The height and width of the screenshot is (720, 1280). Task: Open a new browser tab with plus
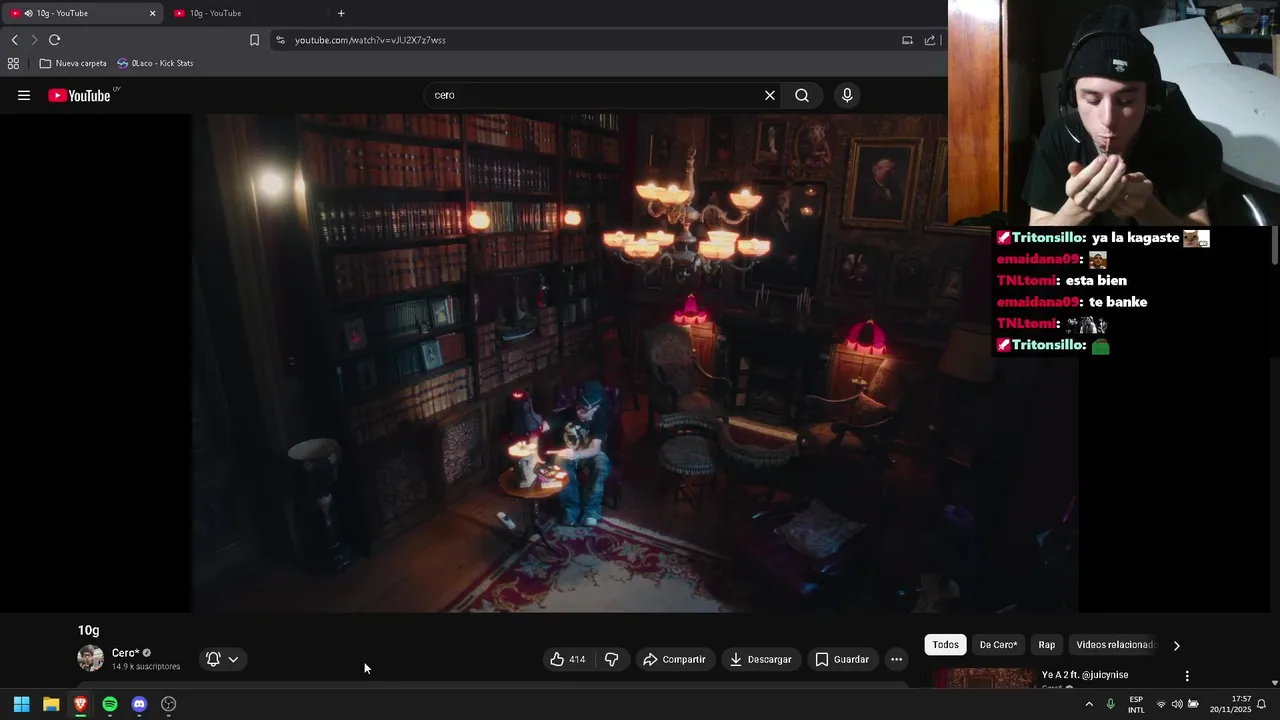[x=341, y=13]
